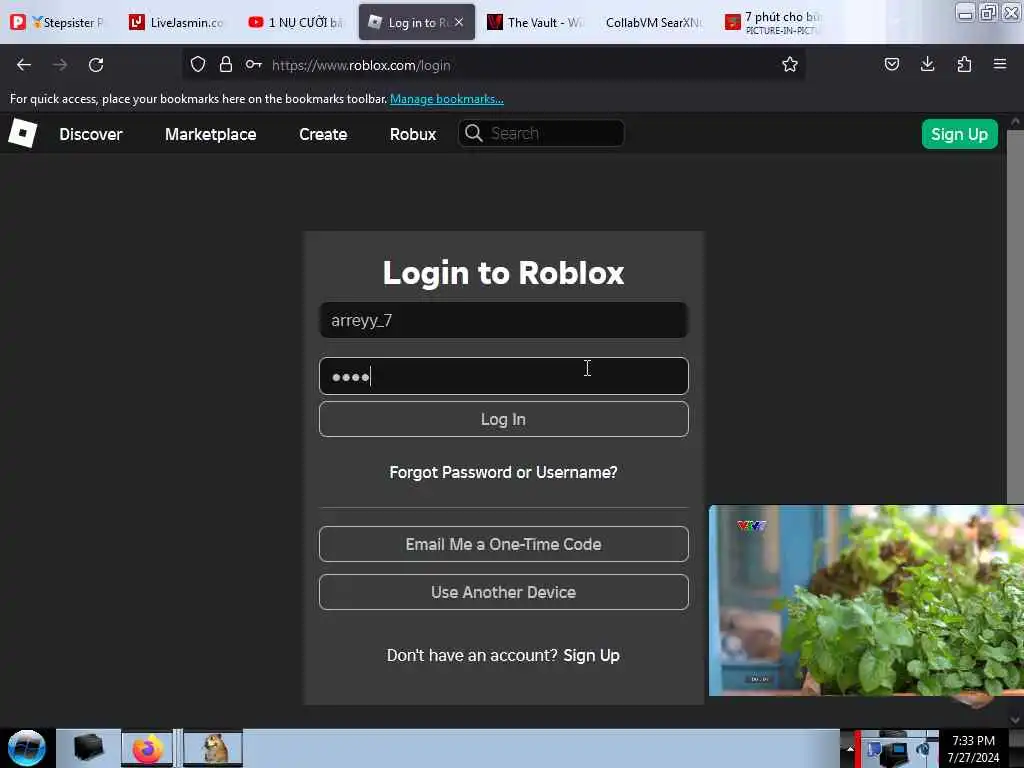
Task: Click the picture-in-picture video window
Action: coord(866,600)
